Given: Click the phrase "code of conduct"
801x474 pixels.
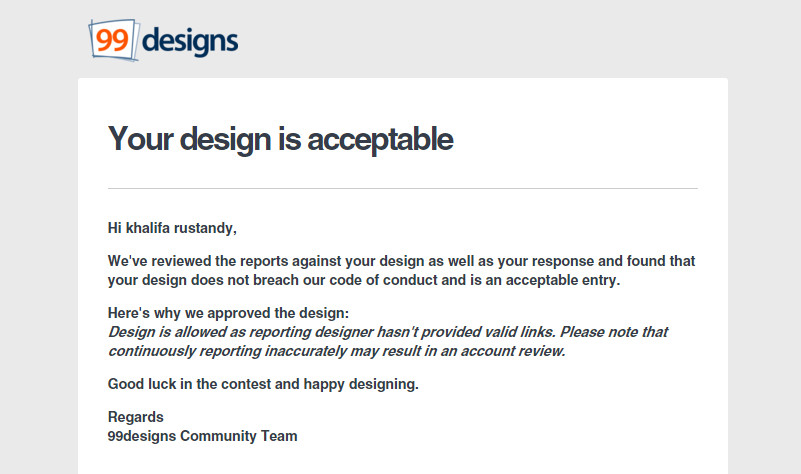Looking at the screenshot, I should 363,280.
